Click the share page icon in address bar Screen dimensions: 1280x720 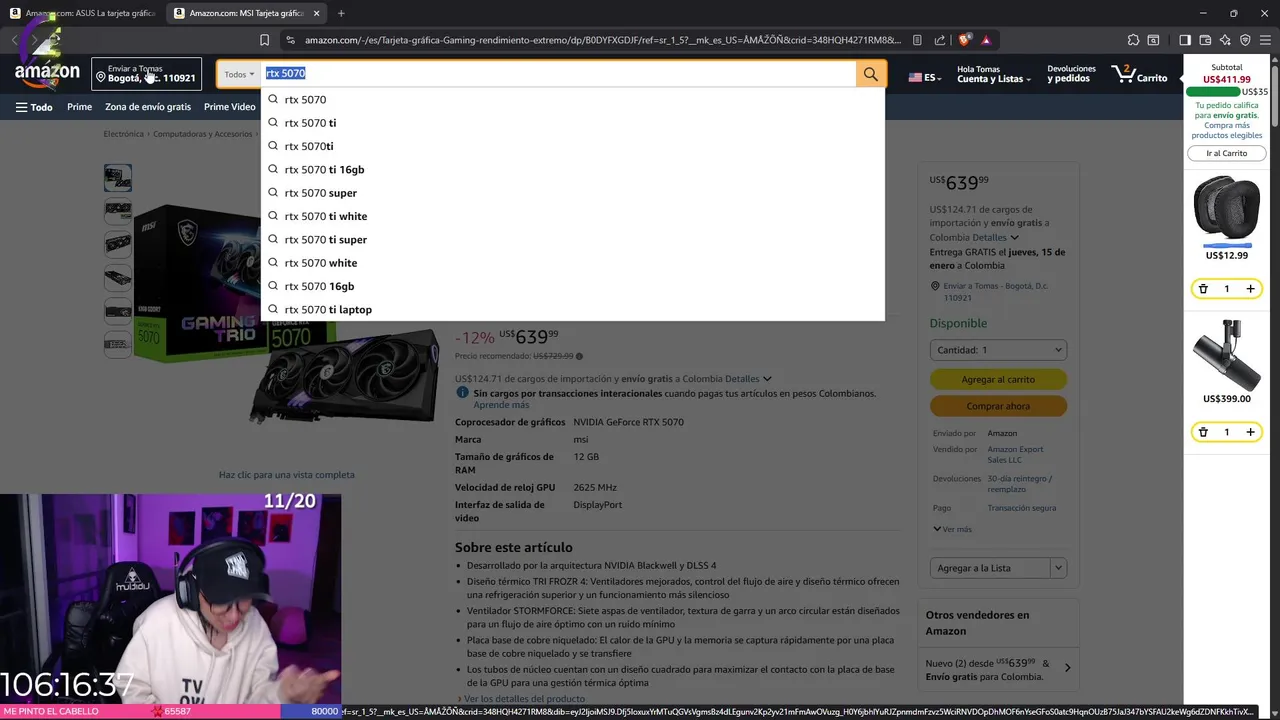pyautogui.click(x=939, y=40)
